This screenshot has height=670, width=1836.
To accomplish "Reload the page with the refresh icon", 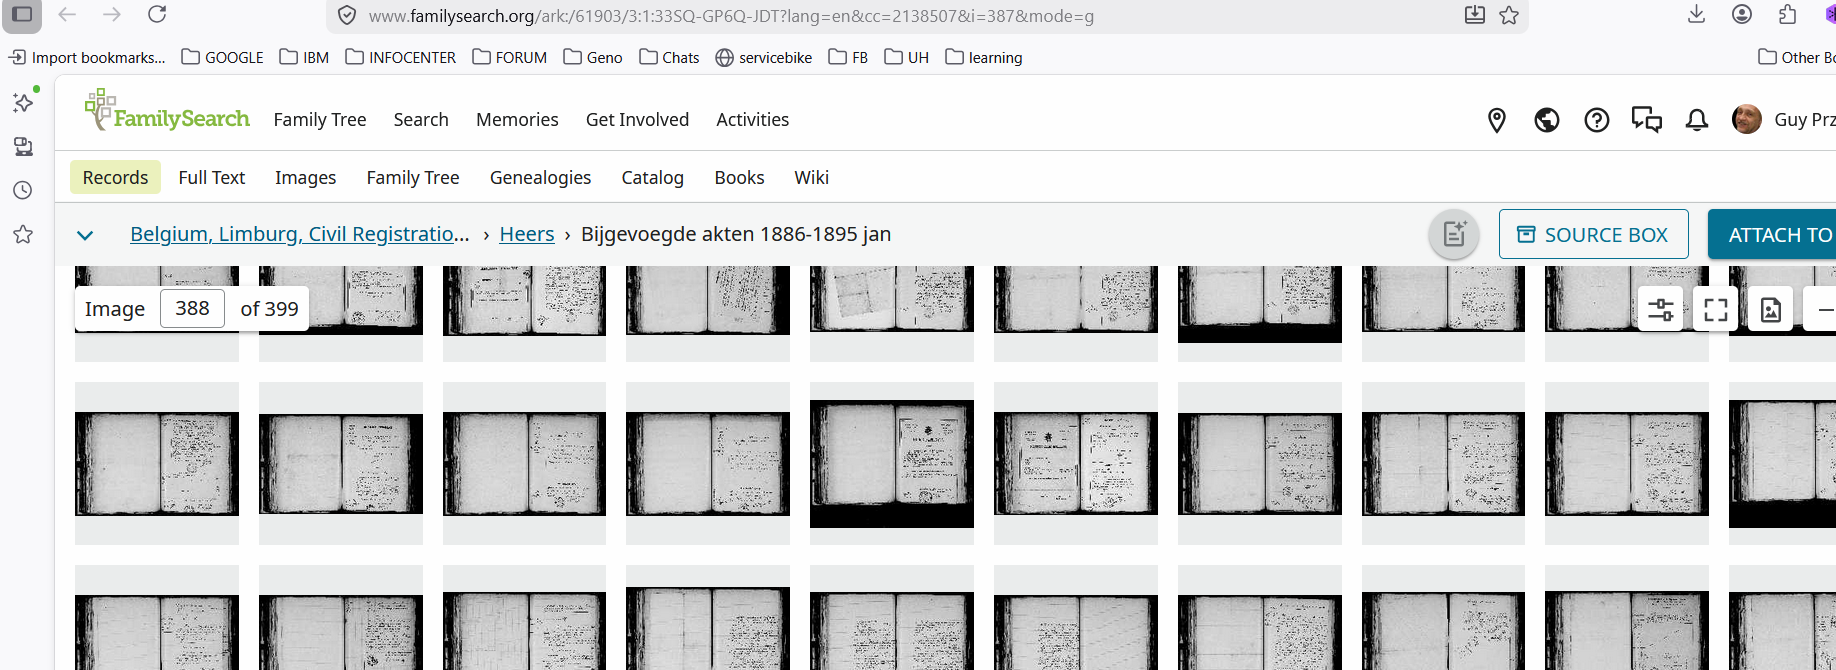I will pyautogui.click(x=157, y=15).
